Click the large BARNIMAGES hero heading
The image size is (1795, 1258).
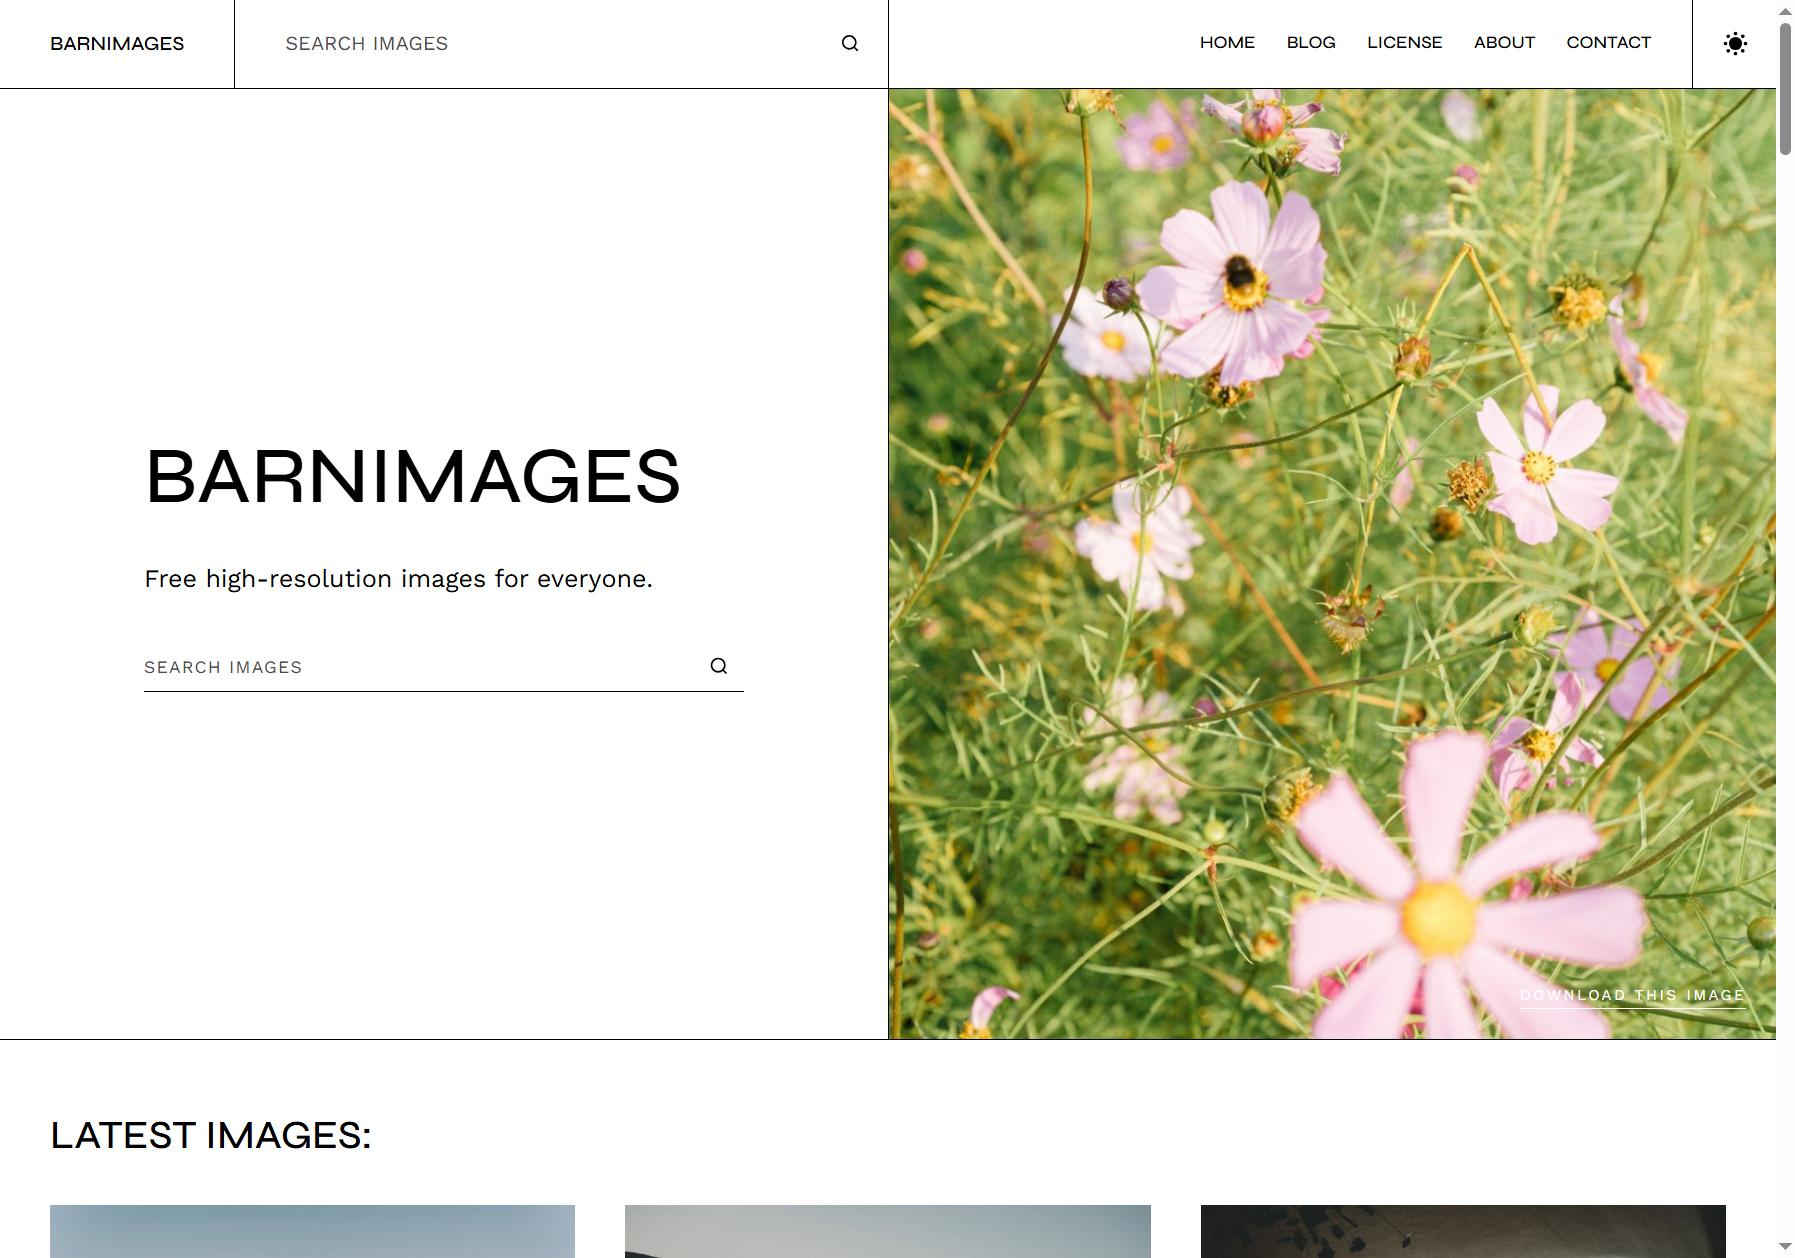click(413, 476)
